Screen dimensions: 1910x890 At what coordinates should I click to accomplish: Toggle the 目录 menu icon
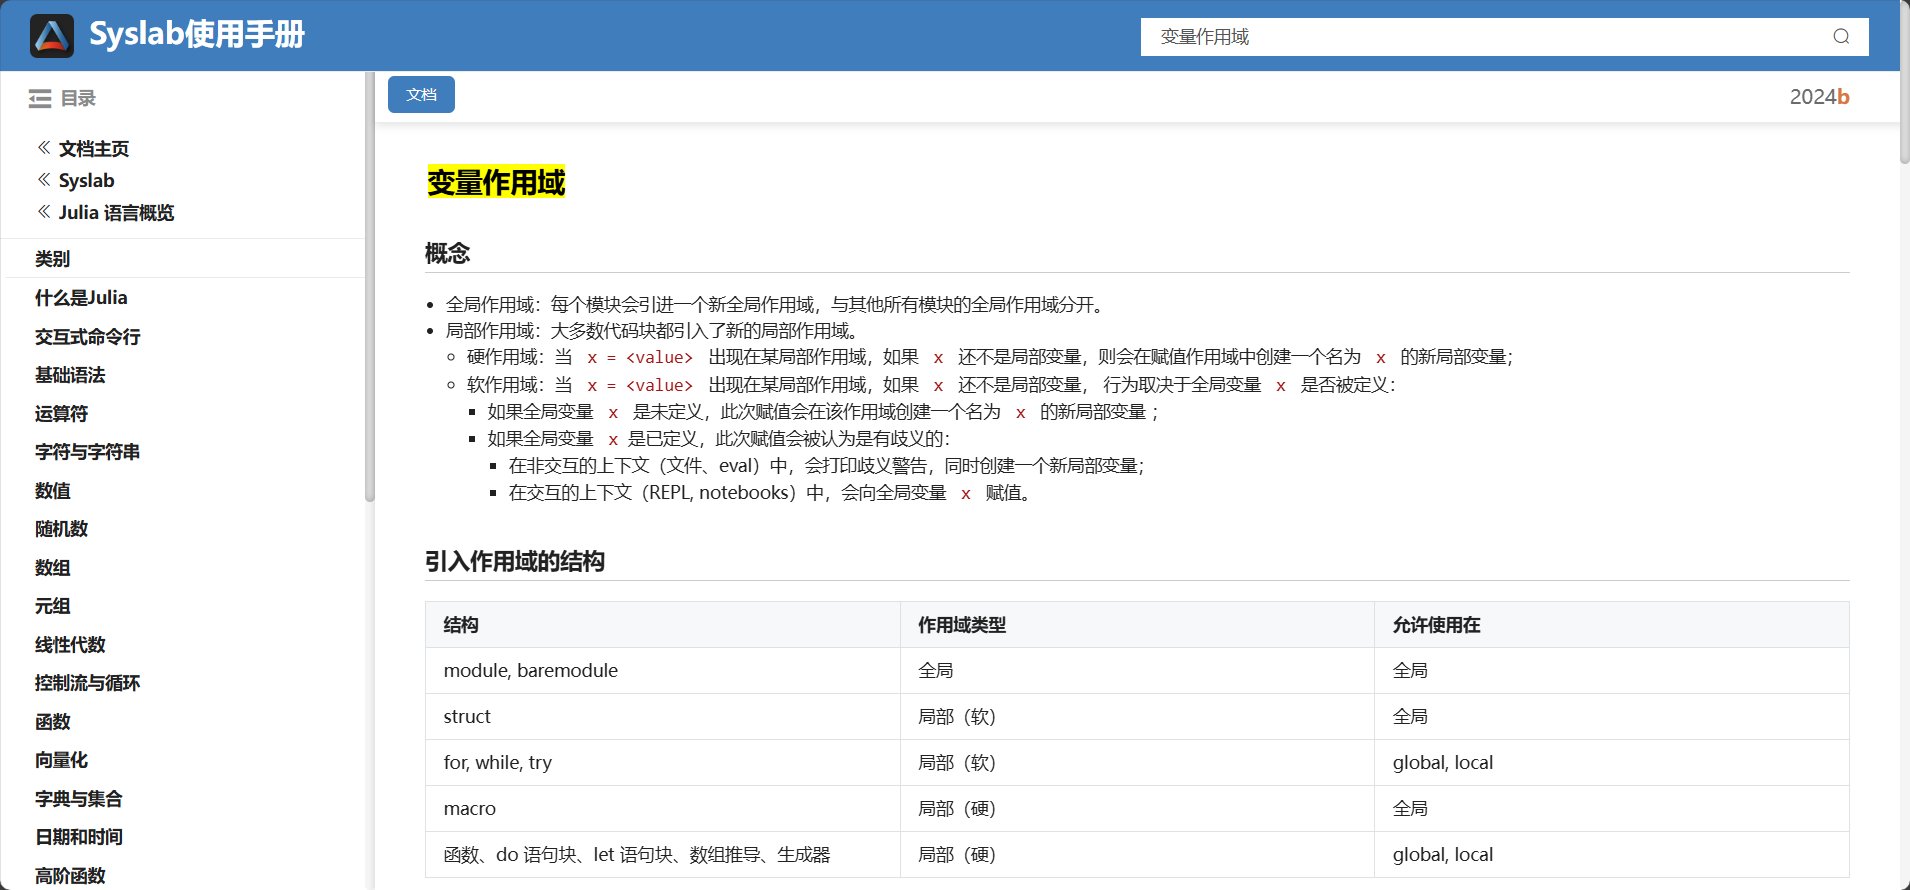(x=40, y=98)
